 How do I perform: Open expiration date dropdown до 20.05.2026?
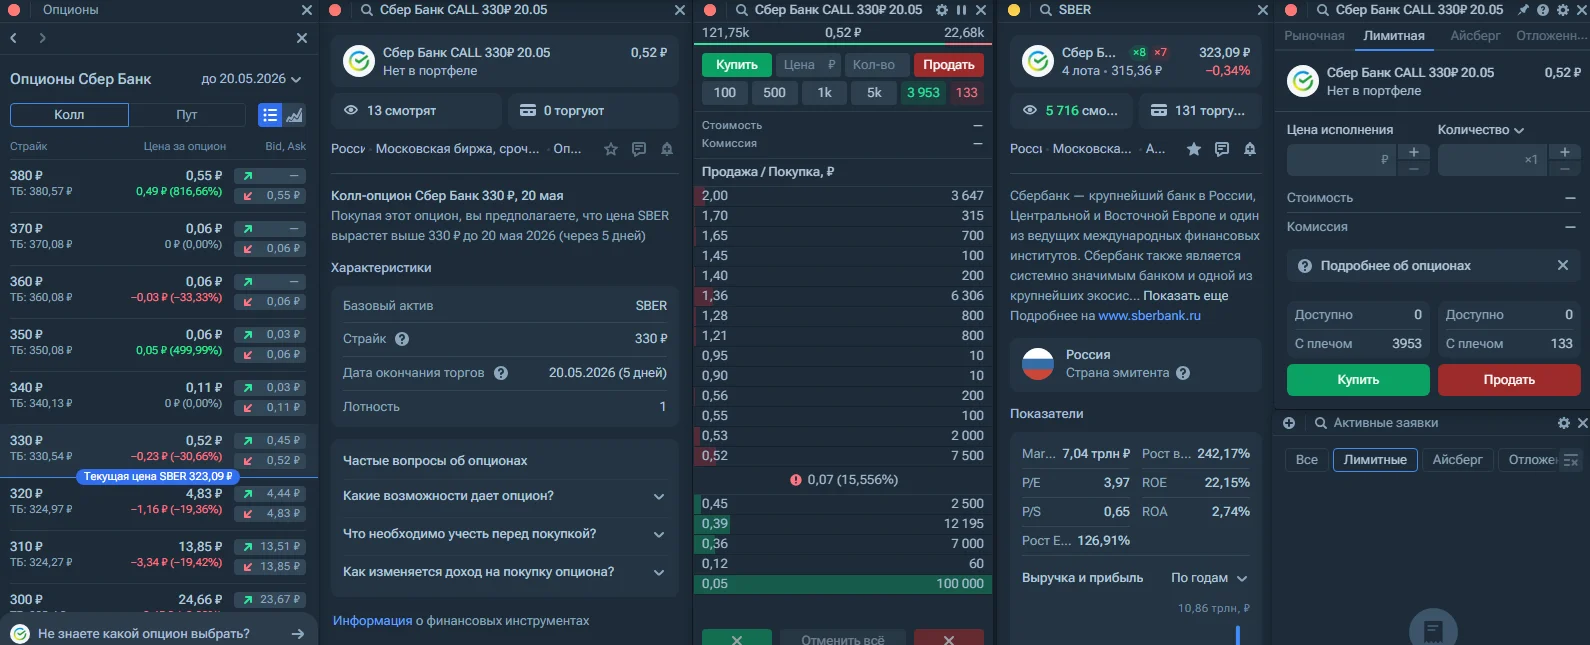coord(251,79)
